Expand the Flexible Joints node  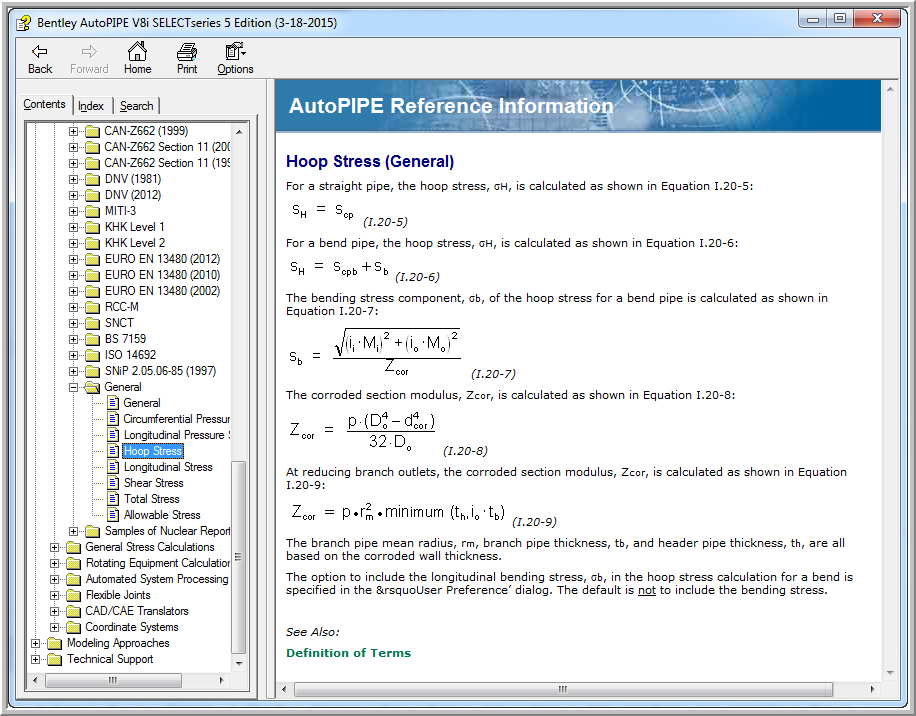pyautogui.click(x=54, y=595)
